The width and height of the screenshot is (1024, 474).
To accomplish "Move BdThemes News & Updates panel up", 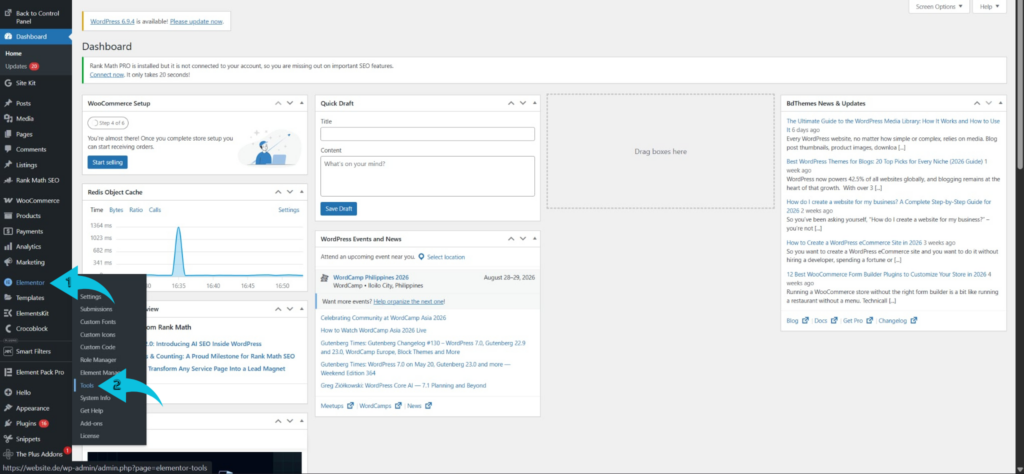I will (x=977, y=103).
